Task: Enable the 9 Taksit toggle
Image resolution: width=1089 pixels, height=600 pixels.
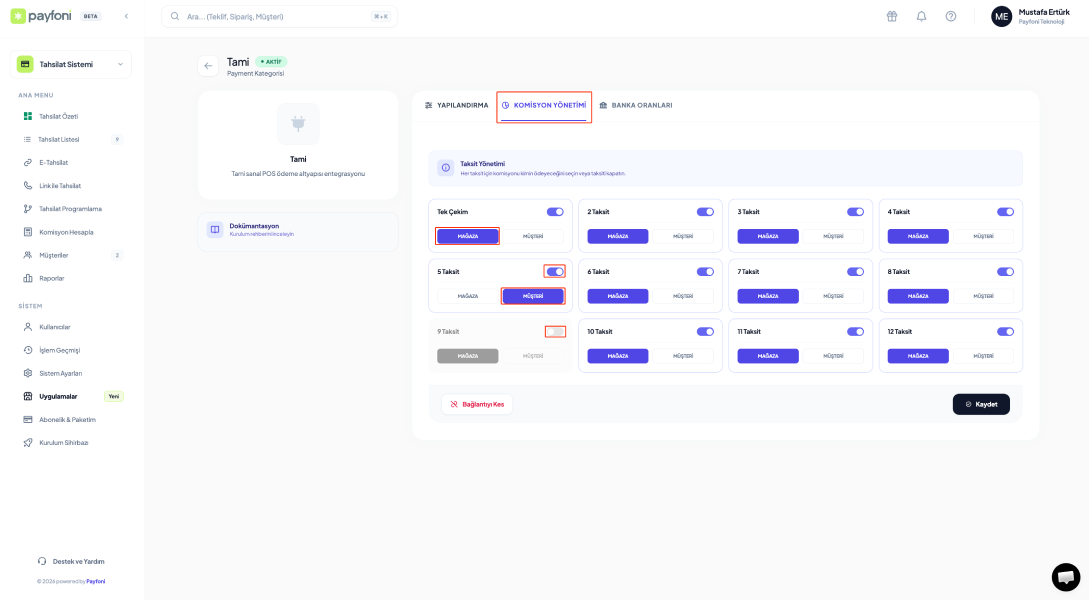Action: [555, 332]
